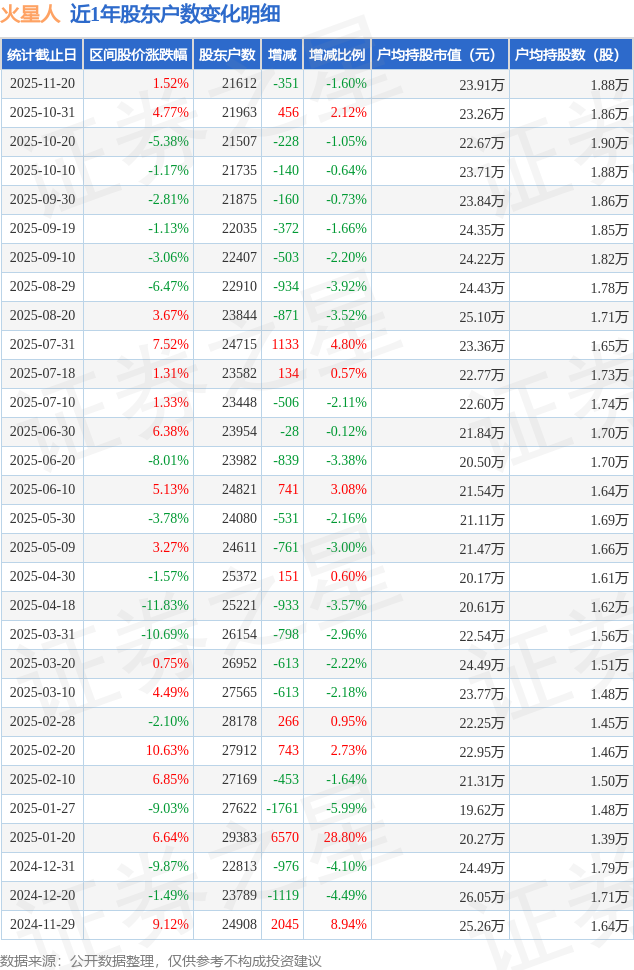Click the 10.63% price change value
The image size is (634, 970).
[x=167, y=751]
